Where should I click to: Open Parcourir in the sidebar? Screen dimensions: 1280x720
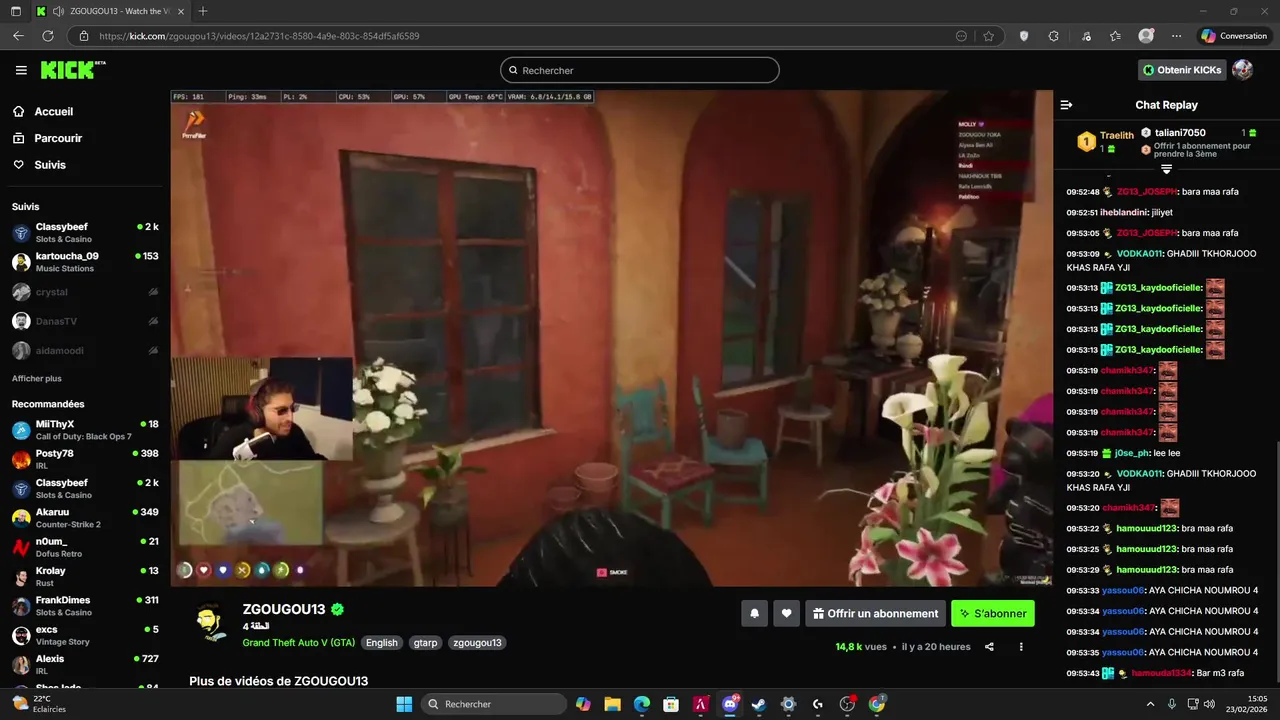point(58,138)
